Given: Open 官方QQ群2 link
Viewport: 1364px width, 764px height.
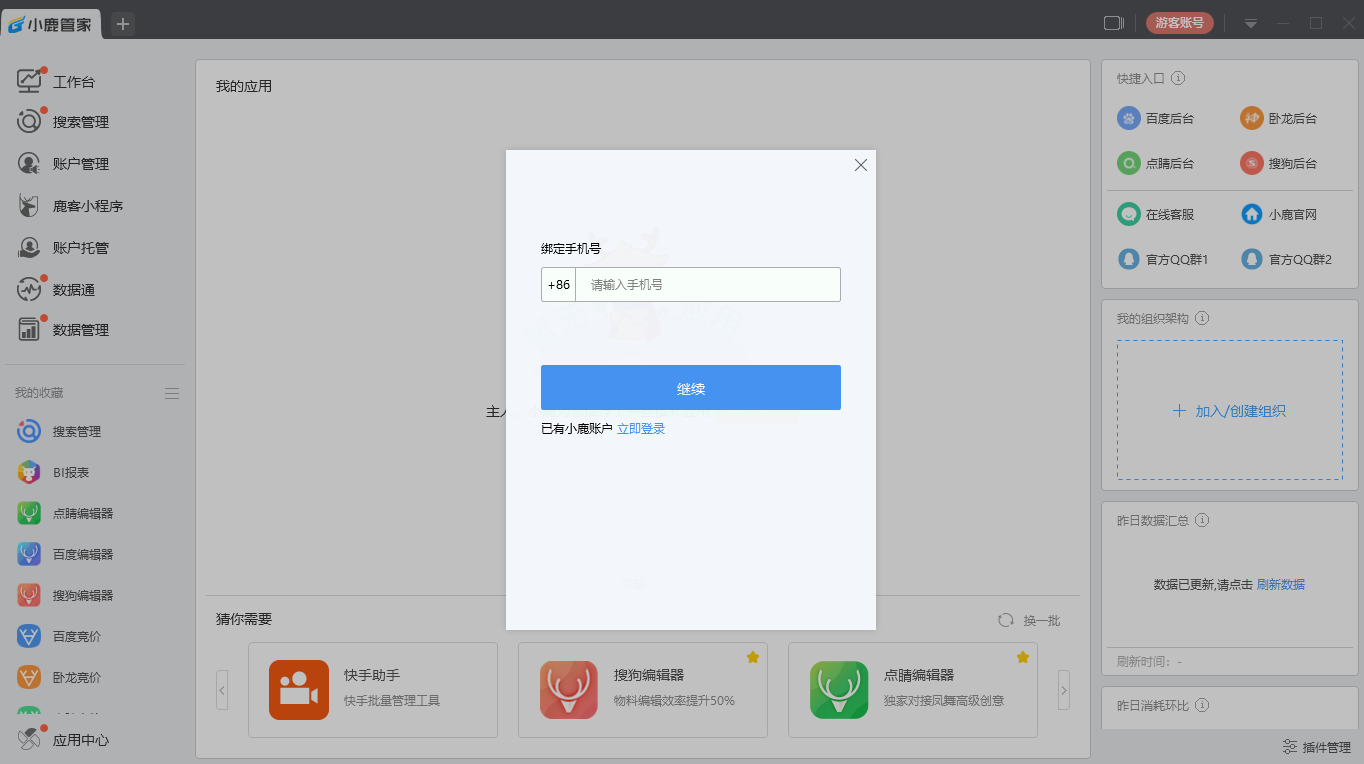Looking at the screenshot, I should (x=1286, y=259).
